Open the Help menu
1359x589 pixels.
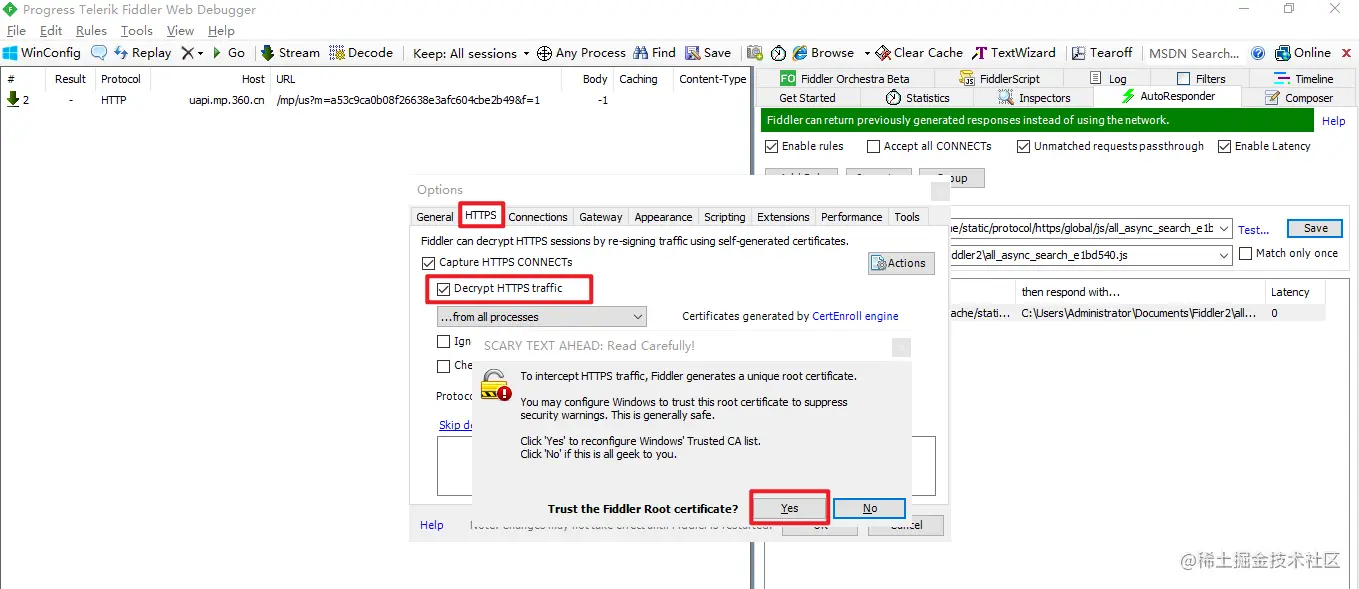pyautogui.click(x=221, y=31)
